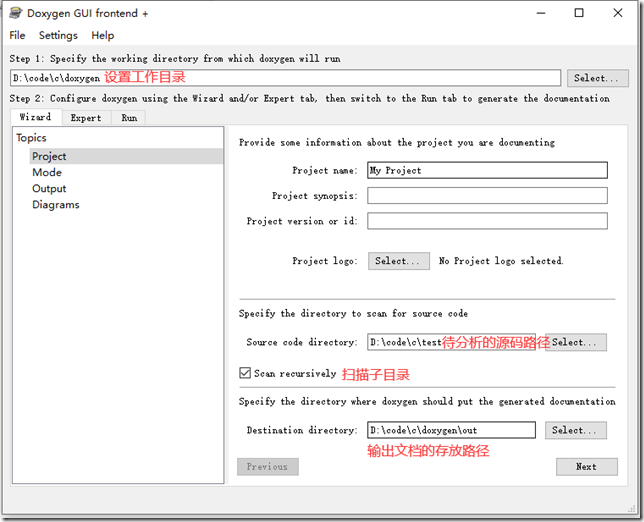644x522 pixels.
Task: Click the 'No Project logo selected' text
Action: tap(501, 261)
